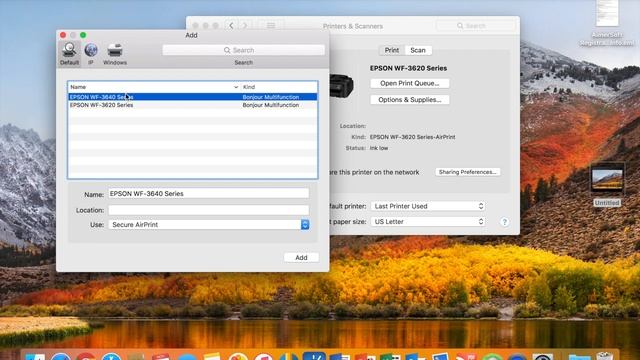The height and width of the screenshot is (360, 640).
Task: Click the help question mark icon
Action: tap(504, 222)
